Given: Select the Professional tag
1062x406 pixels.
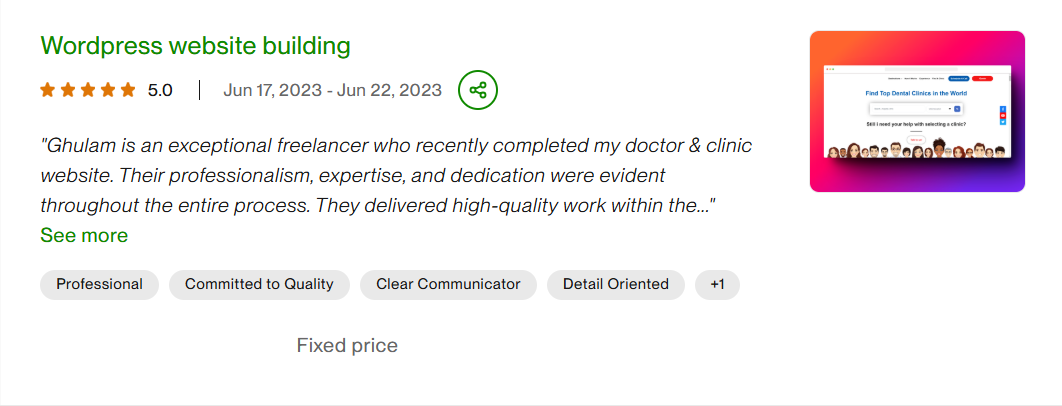Looking at the screenshot, I should coord(99,284).
